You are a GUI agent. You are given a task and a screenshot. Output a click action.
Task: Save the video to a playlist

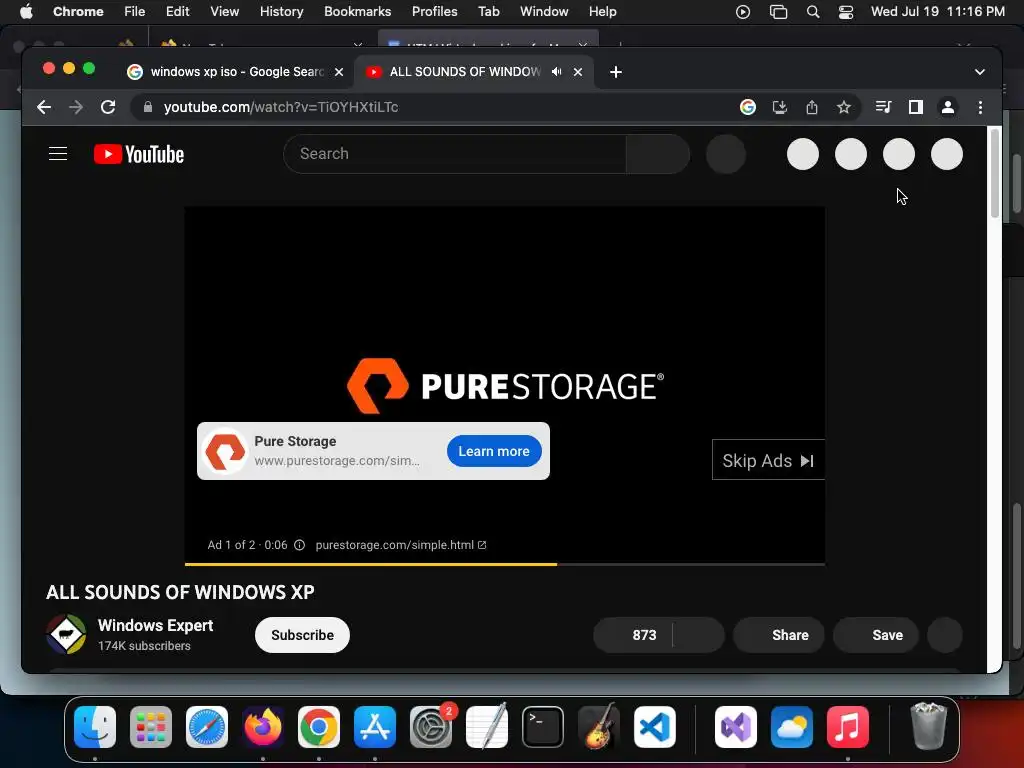(876, 635)
